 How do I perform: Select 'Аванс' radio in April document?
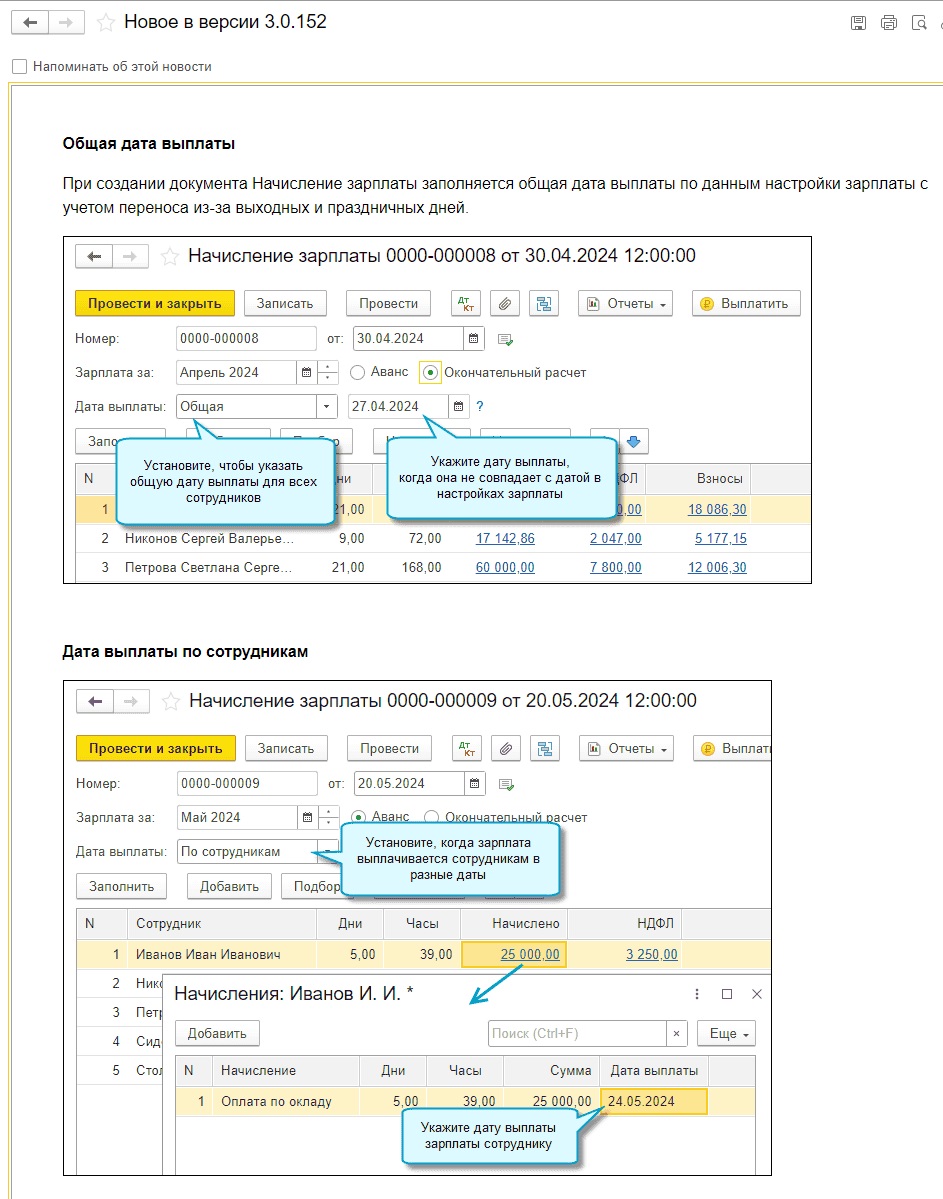coord(357,372)
